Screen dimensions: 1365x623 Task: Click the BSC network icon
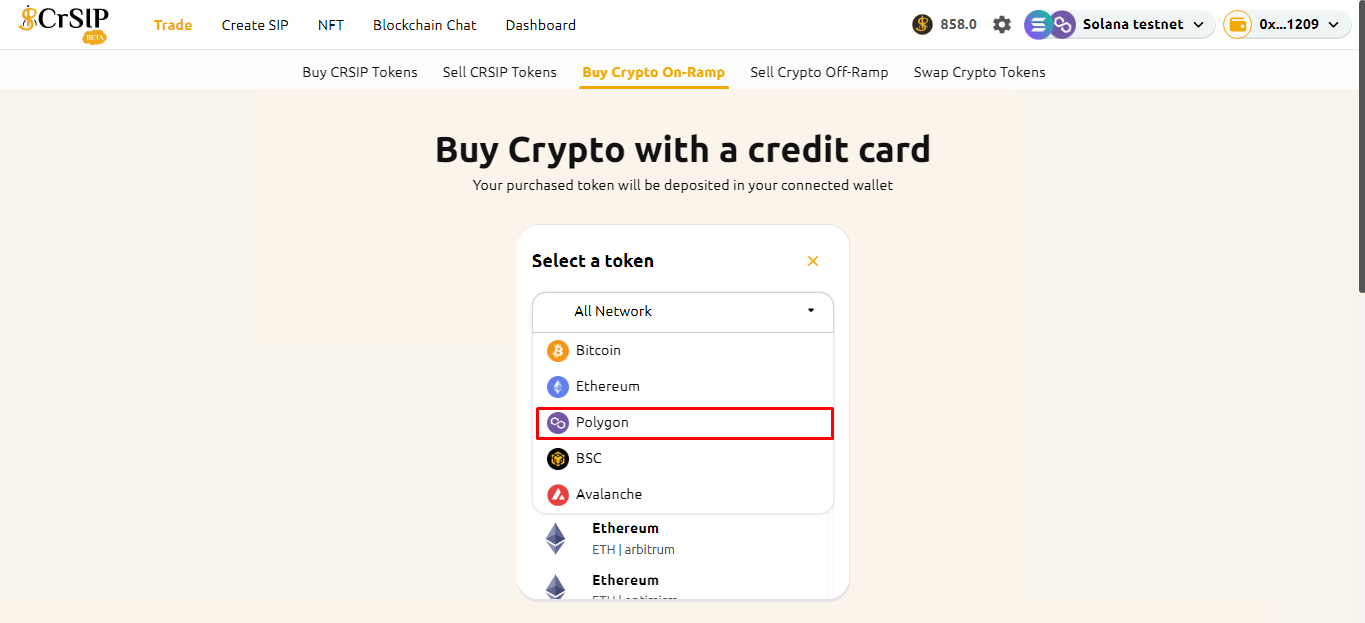pyautogui.click(x=558, y=459)
